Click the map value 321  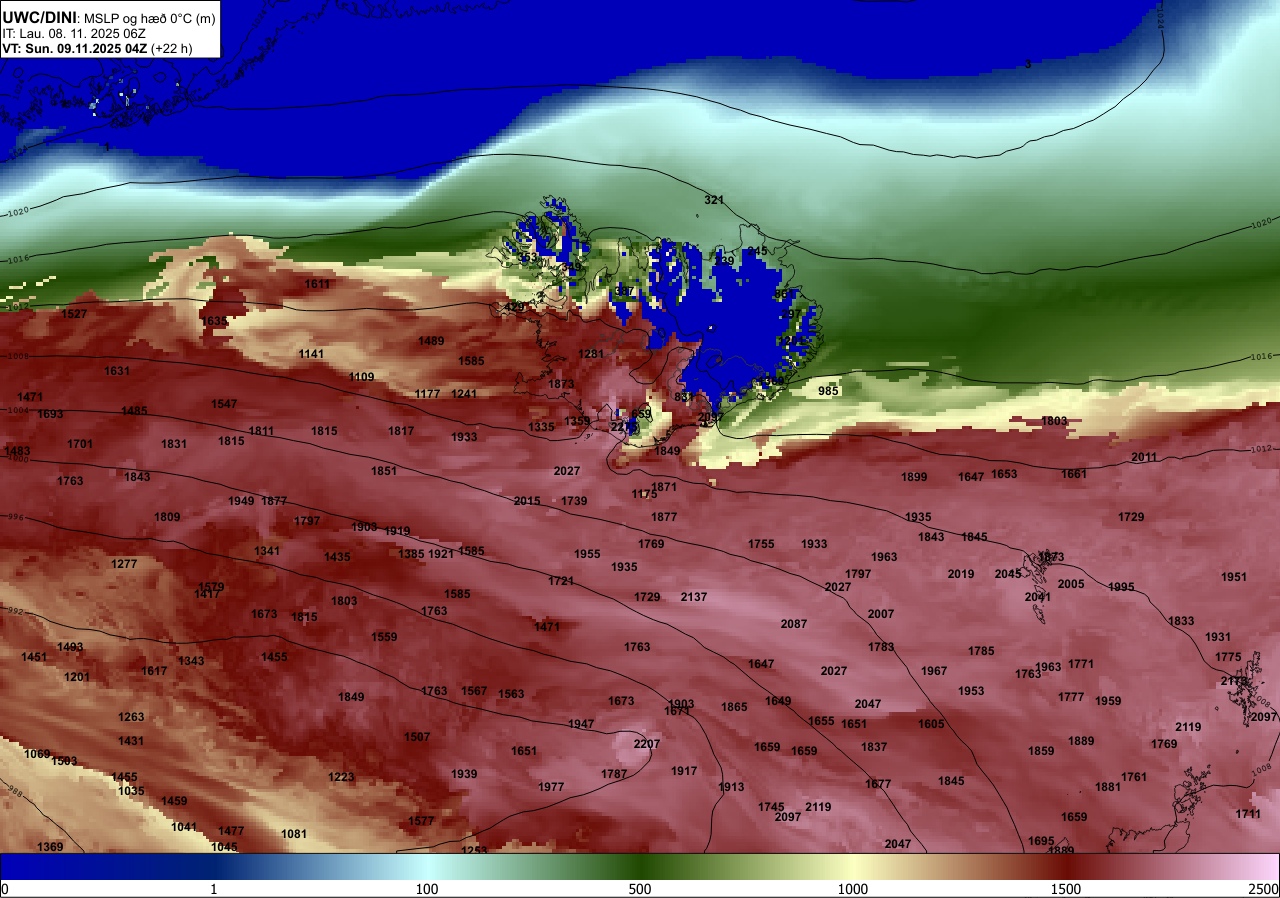[x=714, y=200]
